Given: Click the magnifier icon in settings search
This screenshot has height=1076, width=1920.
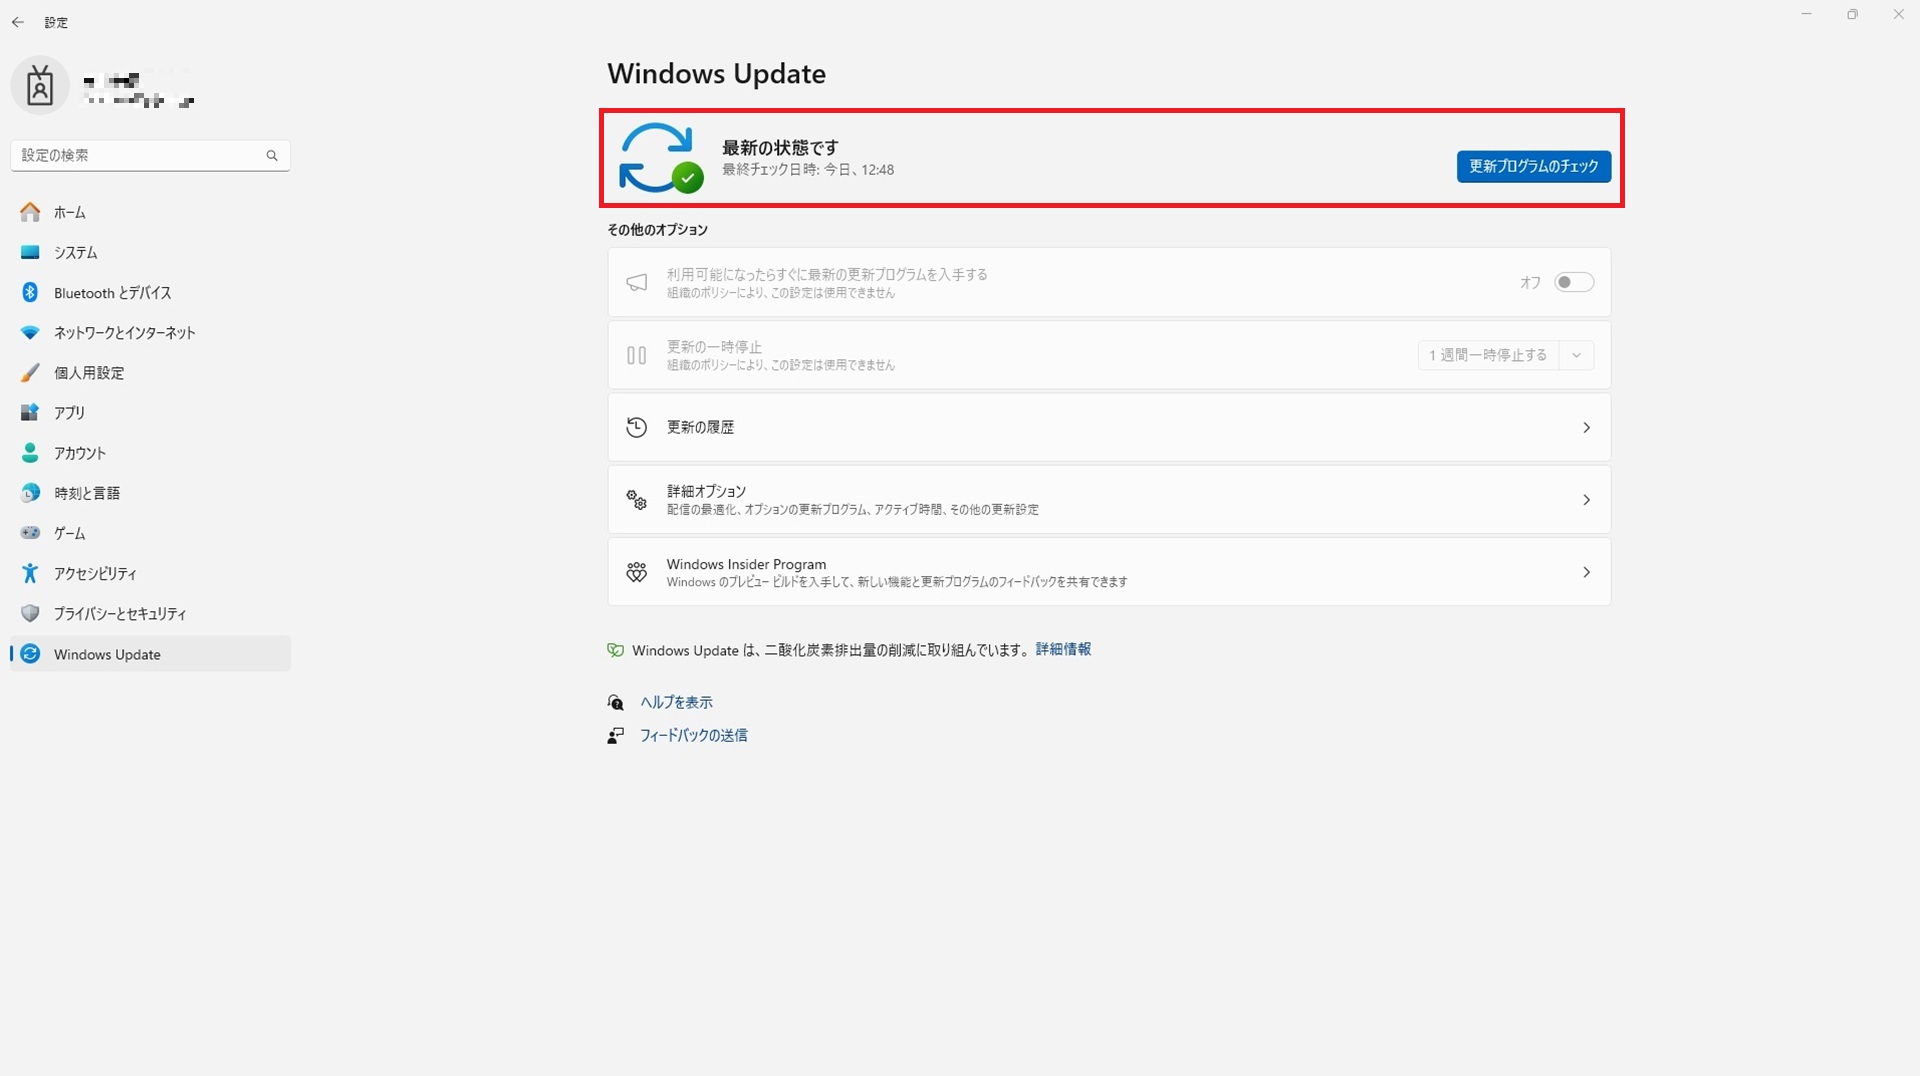Looking at the screenshot, I should pos(272,155).
